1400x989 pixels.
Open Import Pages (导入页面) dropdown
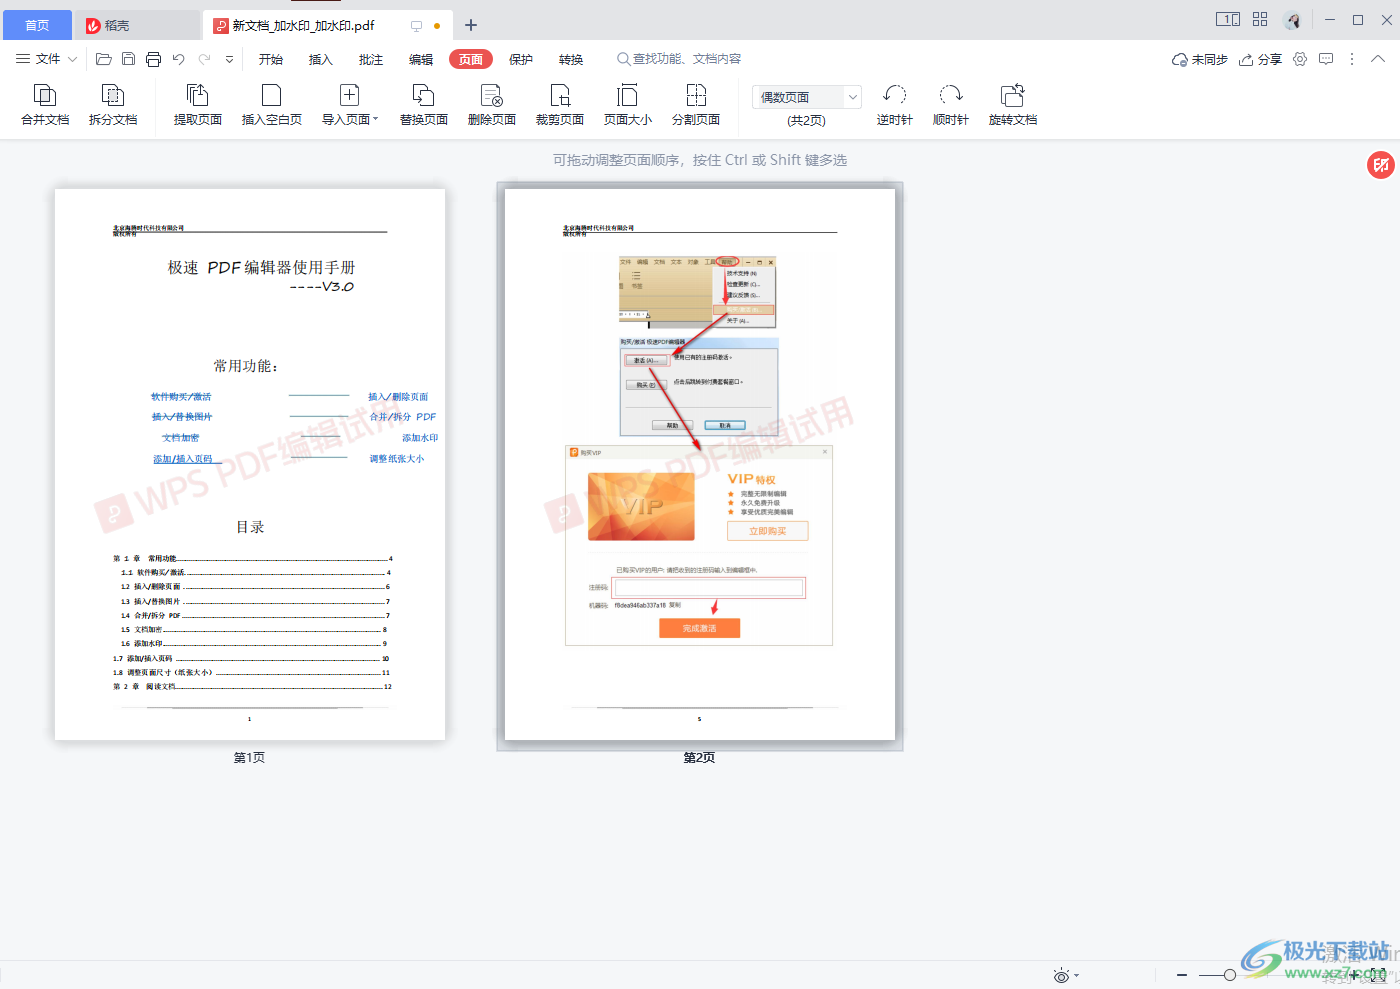[350, 104]
